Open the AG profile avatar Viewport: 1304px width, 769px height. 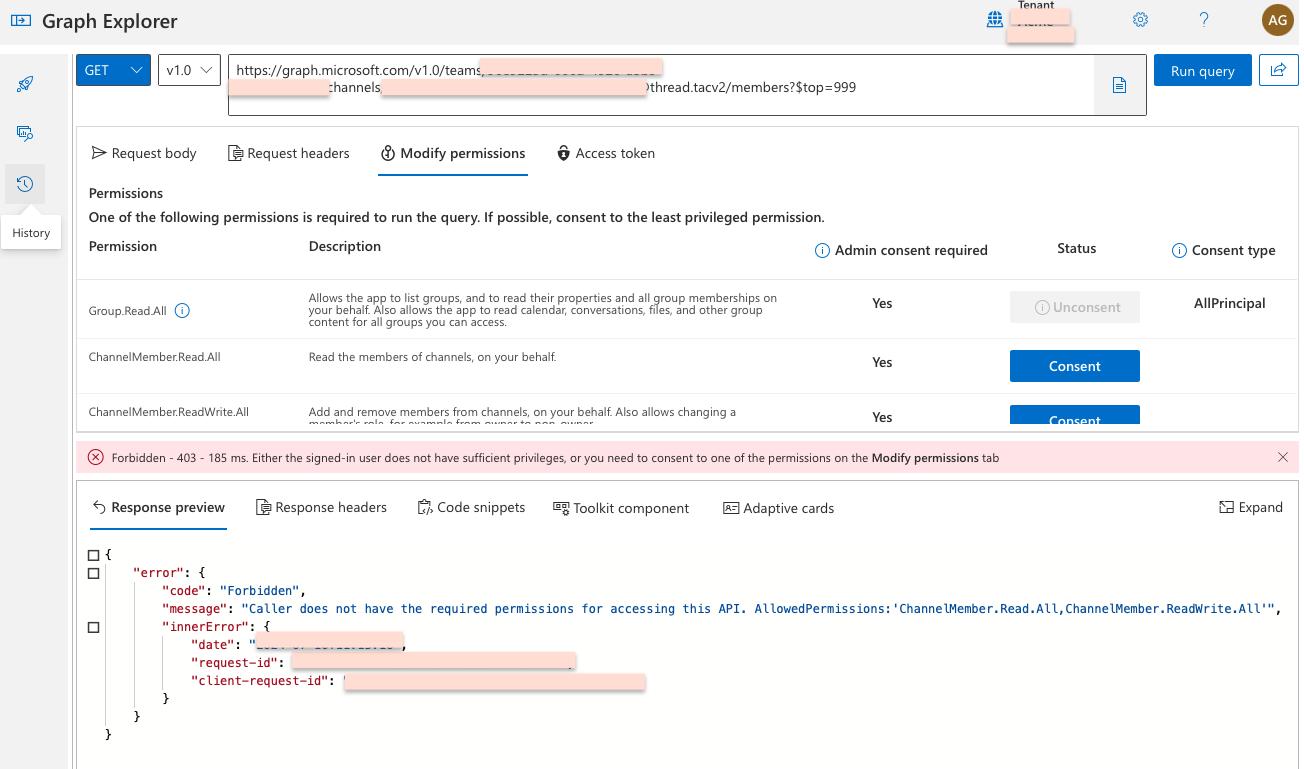click(x=1277, y=20)
